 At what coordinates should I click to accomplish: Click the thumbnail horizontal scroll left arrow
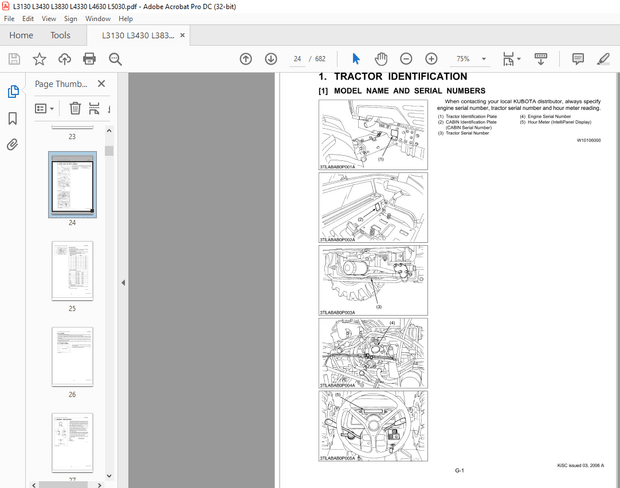(x=34, y=485)
